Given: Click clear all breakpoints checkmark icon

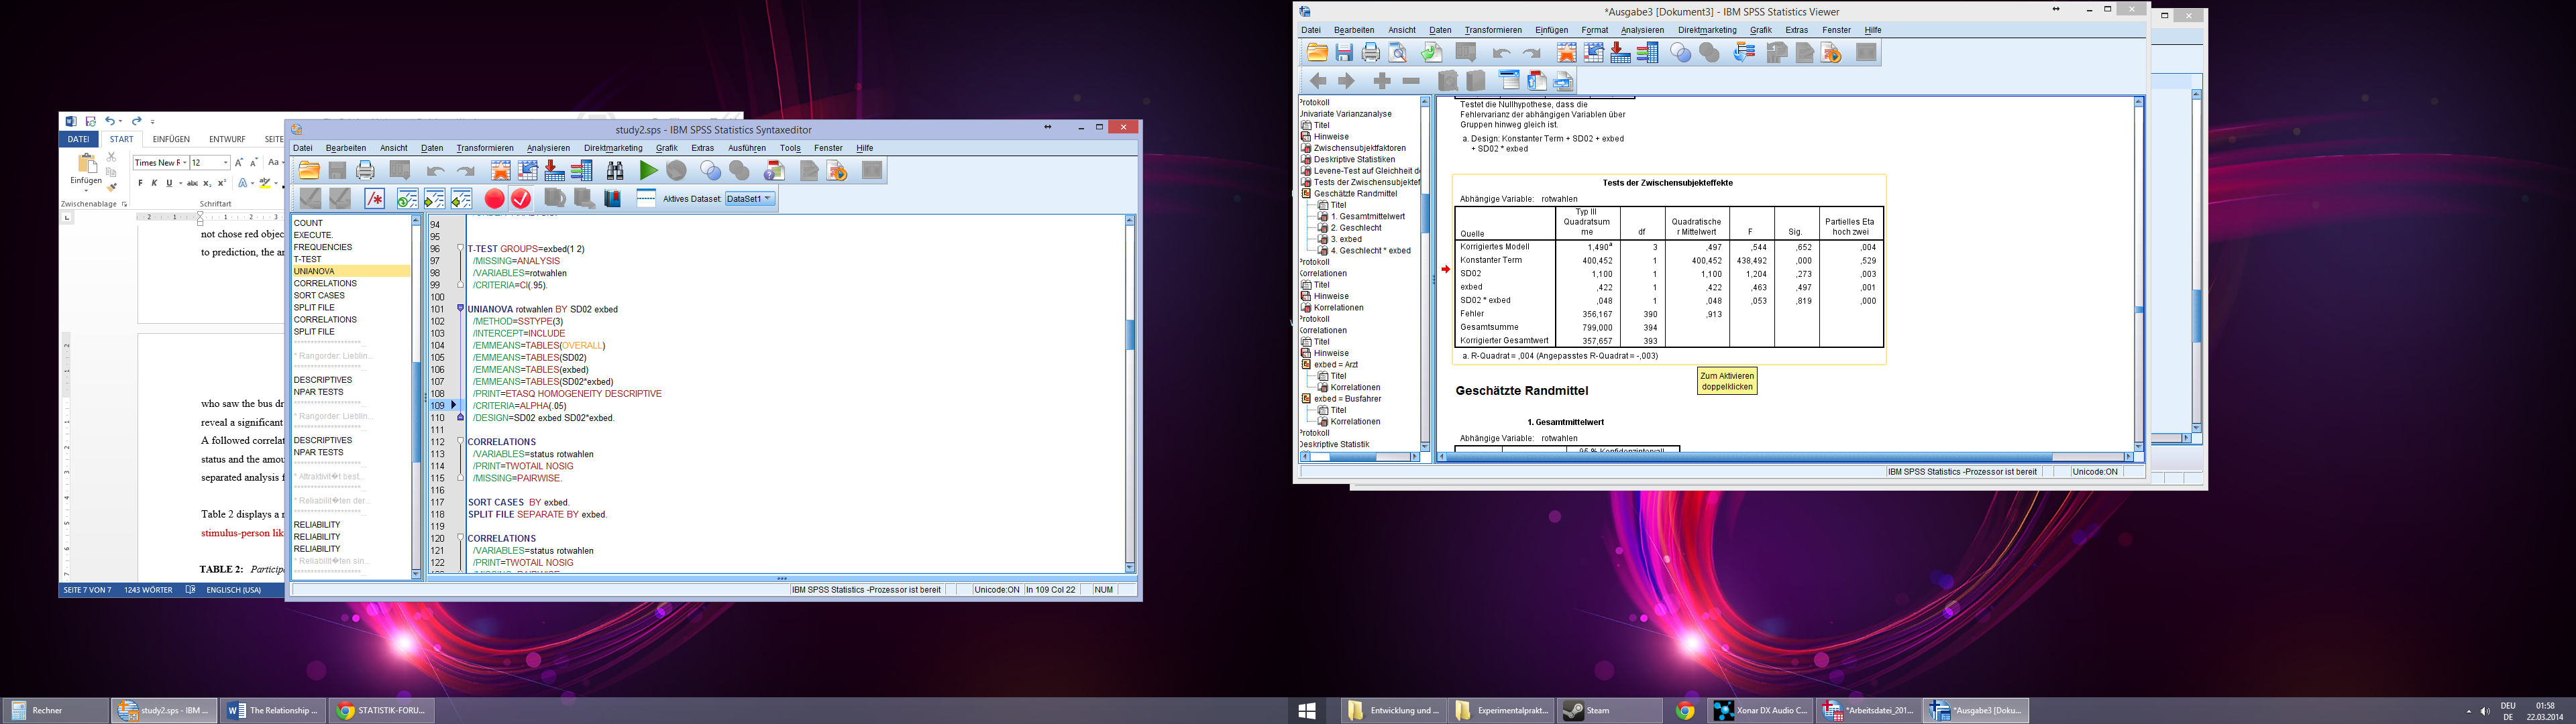Looking at the screenshot, I should pyautogui.click(x=521, y=199).
